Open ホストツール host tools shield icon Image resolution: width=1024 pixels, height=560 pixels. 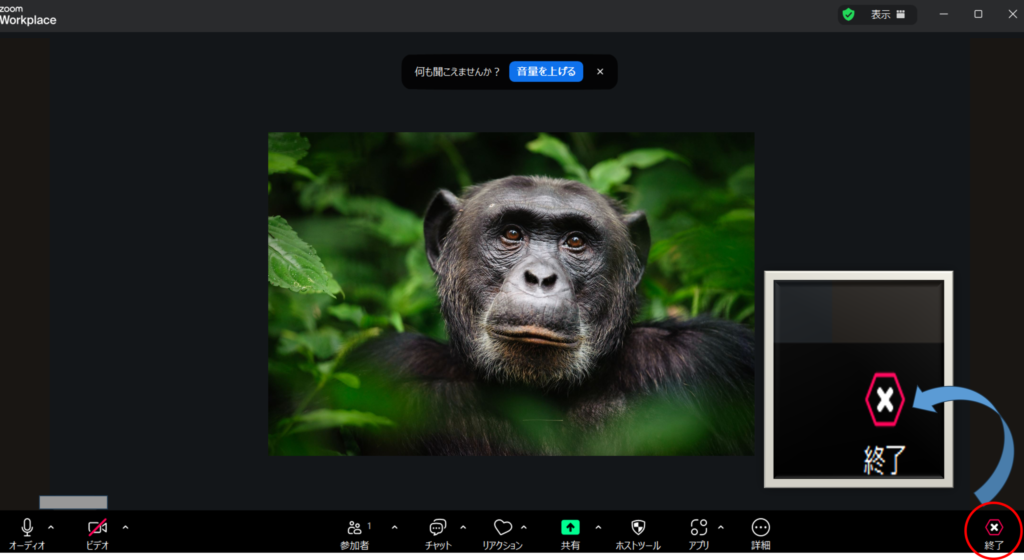click(x=637, y=528)
